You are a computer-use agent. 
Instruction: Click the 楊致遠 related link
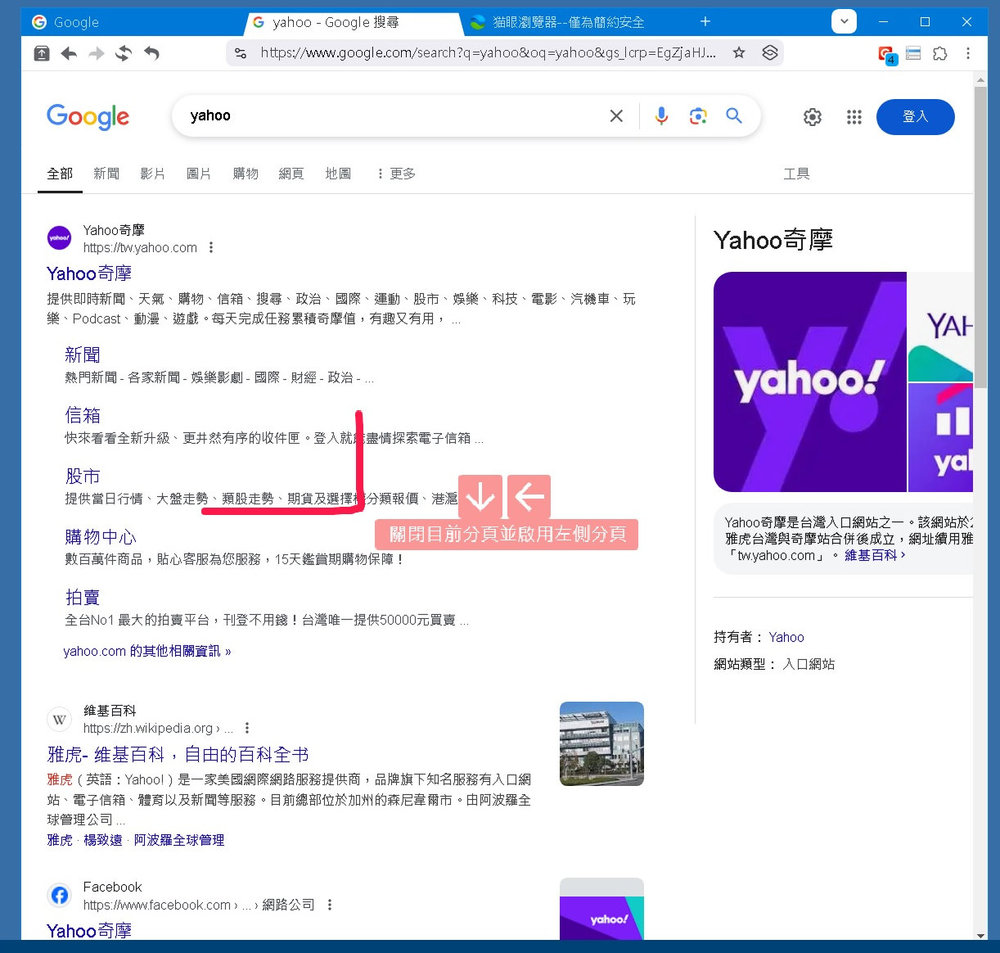pyautogui.click(x=103, y=840)
